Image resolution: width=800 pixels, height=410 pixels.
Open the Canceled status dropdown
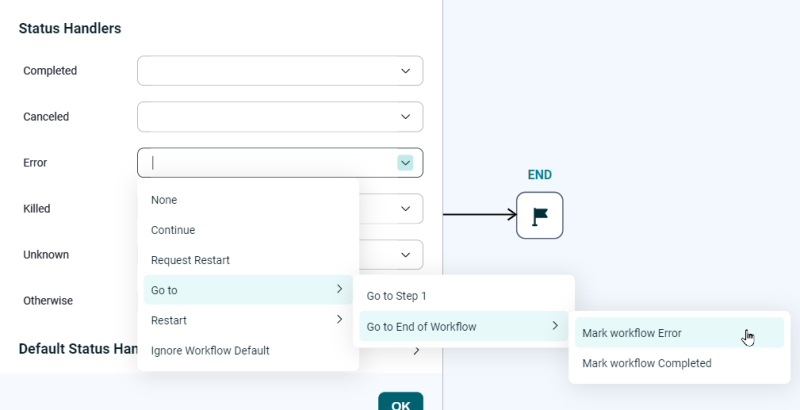(x=279, y=117)
